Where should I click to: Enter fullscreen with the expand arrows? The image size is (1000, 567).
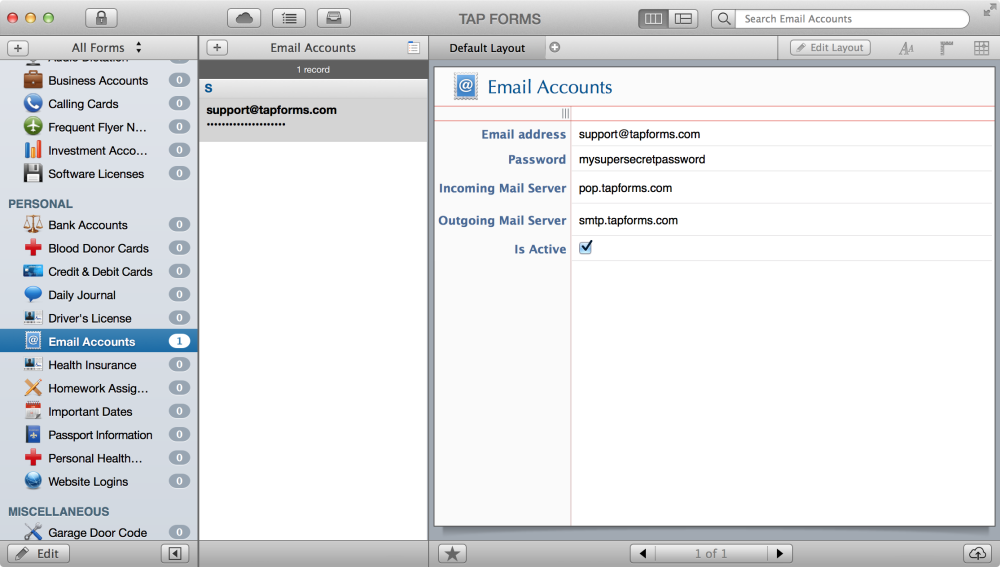989,10
